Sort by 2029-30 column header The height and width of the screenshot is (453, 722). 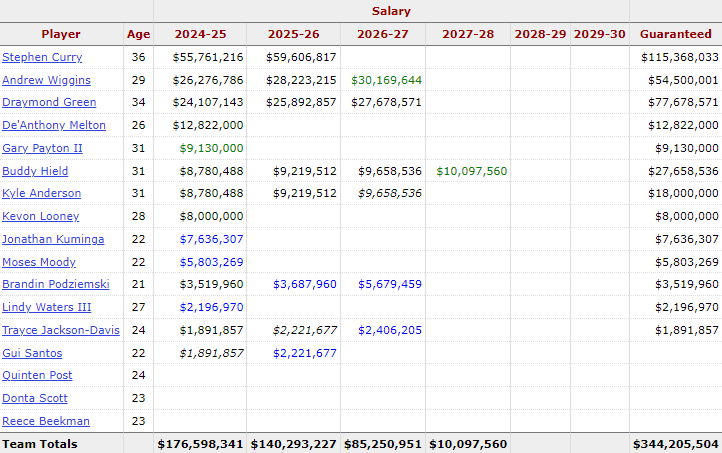tap(600, 34)
